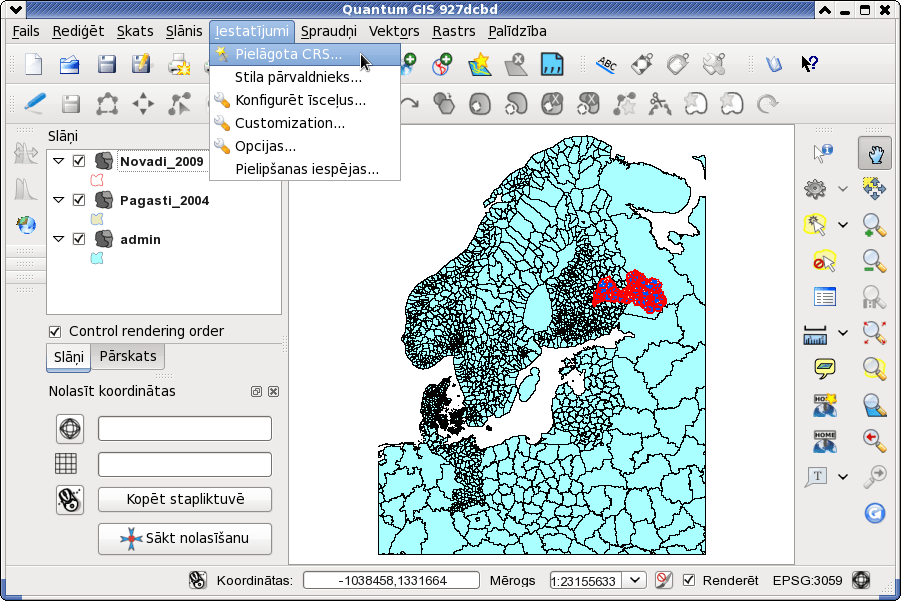This screenshot has width=901, height=601.
Task: Click the New Shapefile Layer star icon
Action: [x=480, y=65]
